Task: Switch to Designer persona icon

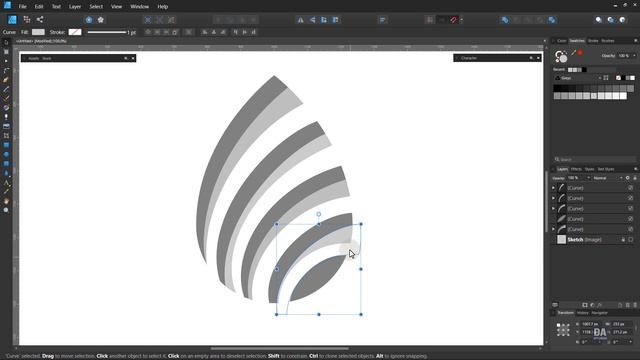Action: pyautogui.click(x=12, y=20)
